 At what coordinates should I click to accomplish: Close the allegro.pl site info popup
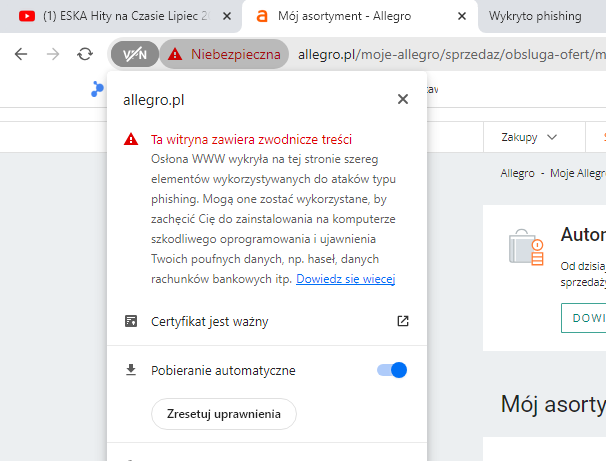(403, 99)
